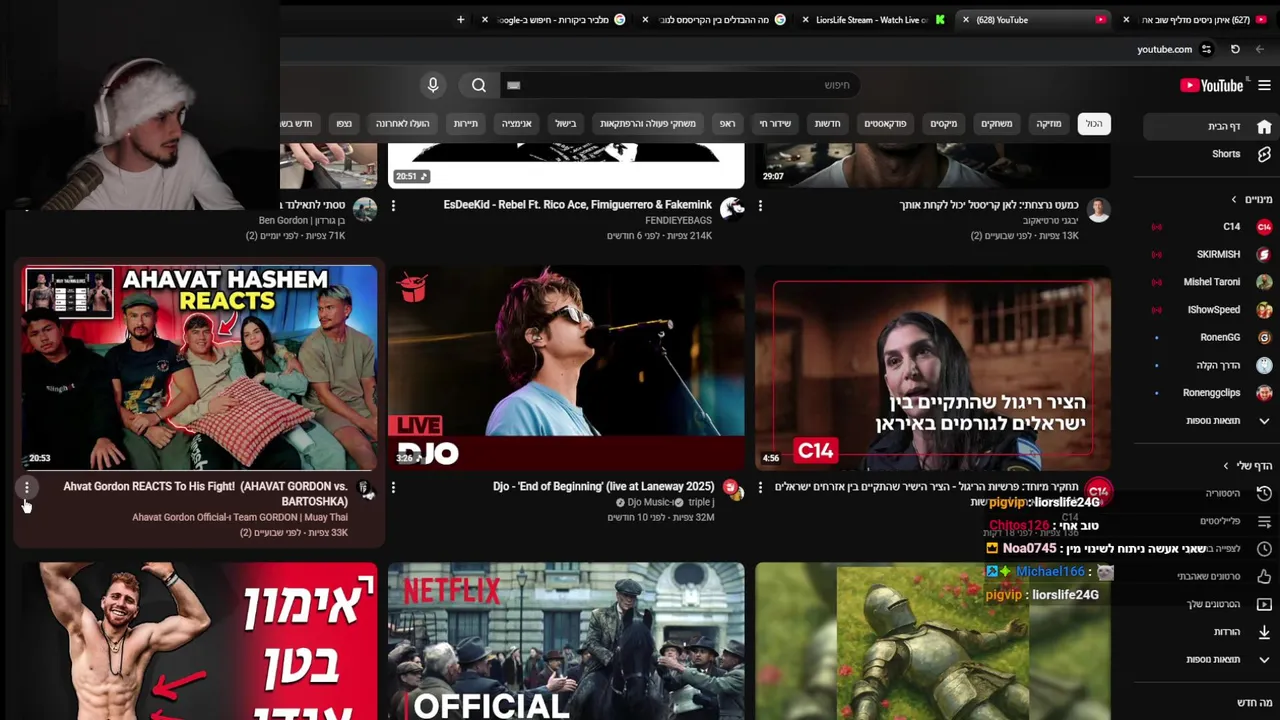Open Watch later clock icon in sidebar
1280x720 pixels.
point(1264,549)
